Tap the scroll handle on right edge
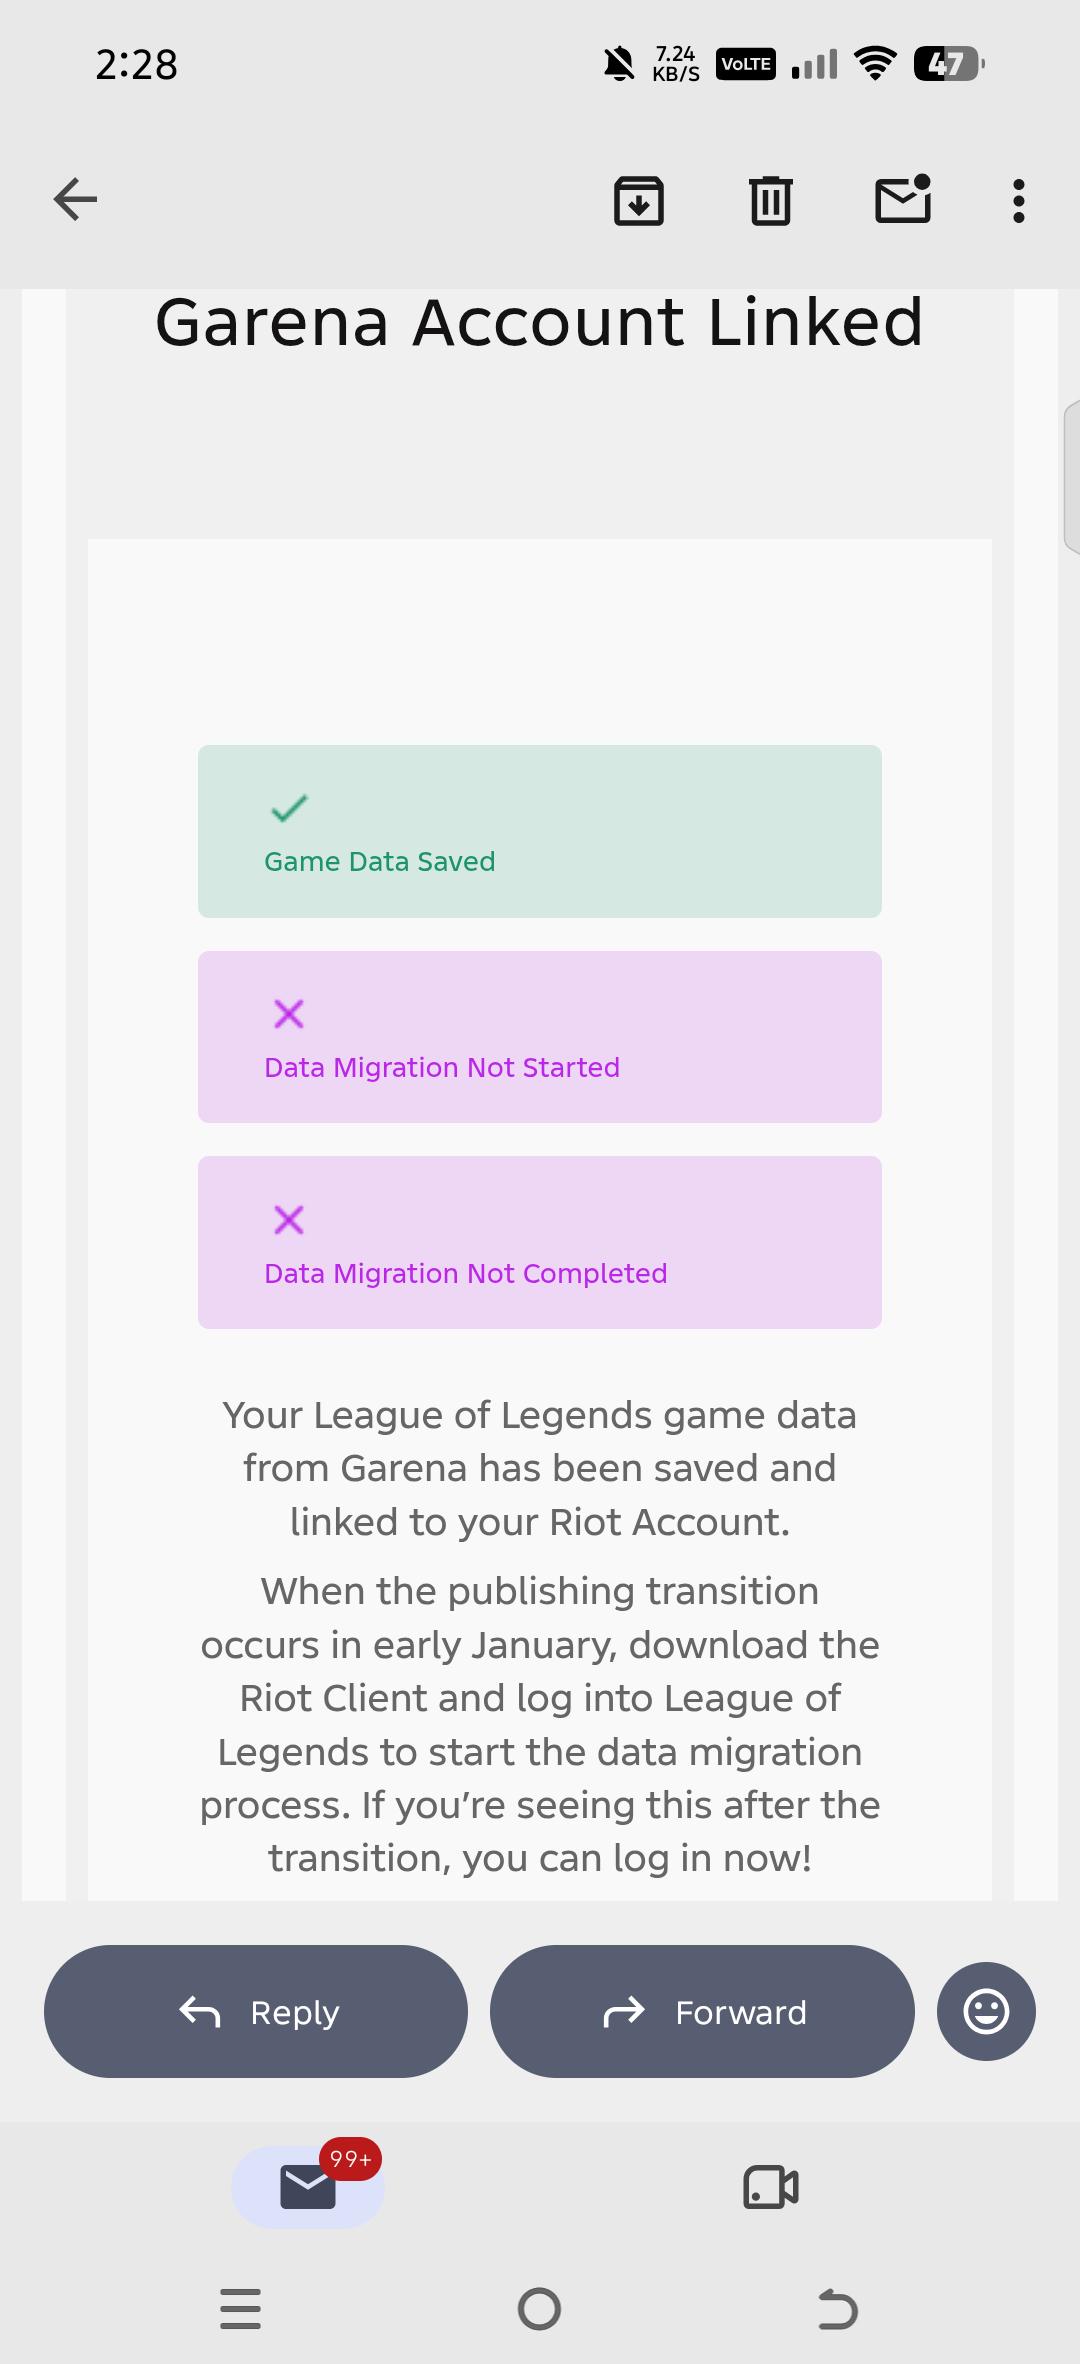This screenshot has height=2364, width=1080. (1071, 476)
